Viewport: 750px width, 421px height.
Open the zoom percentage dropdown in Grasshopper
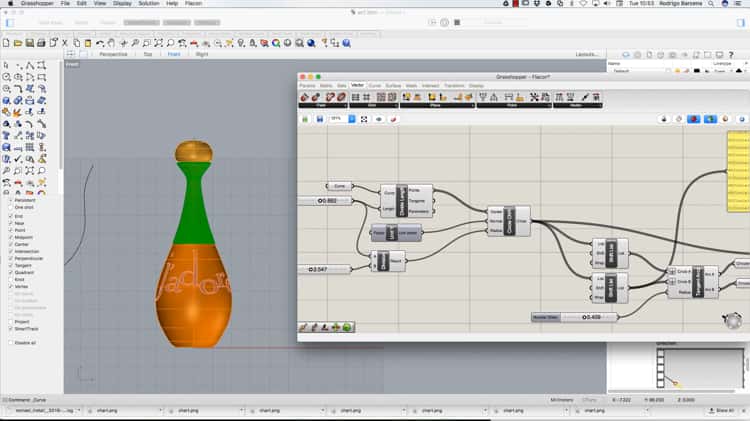(x=352, y=119)
